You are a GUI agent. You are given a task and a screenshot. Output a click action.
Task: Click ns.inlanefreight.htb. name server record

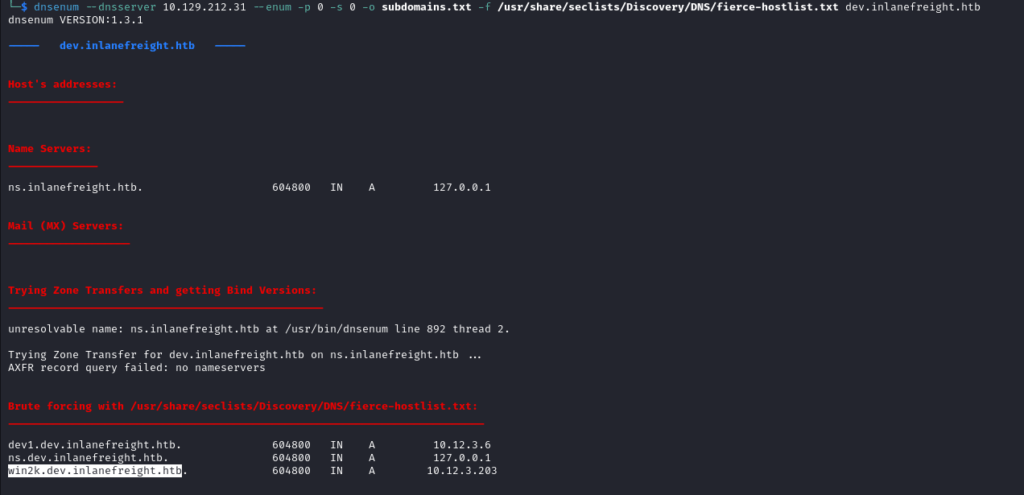point(75,187)
